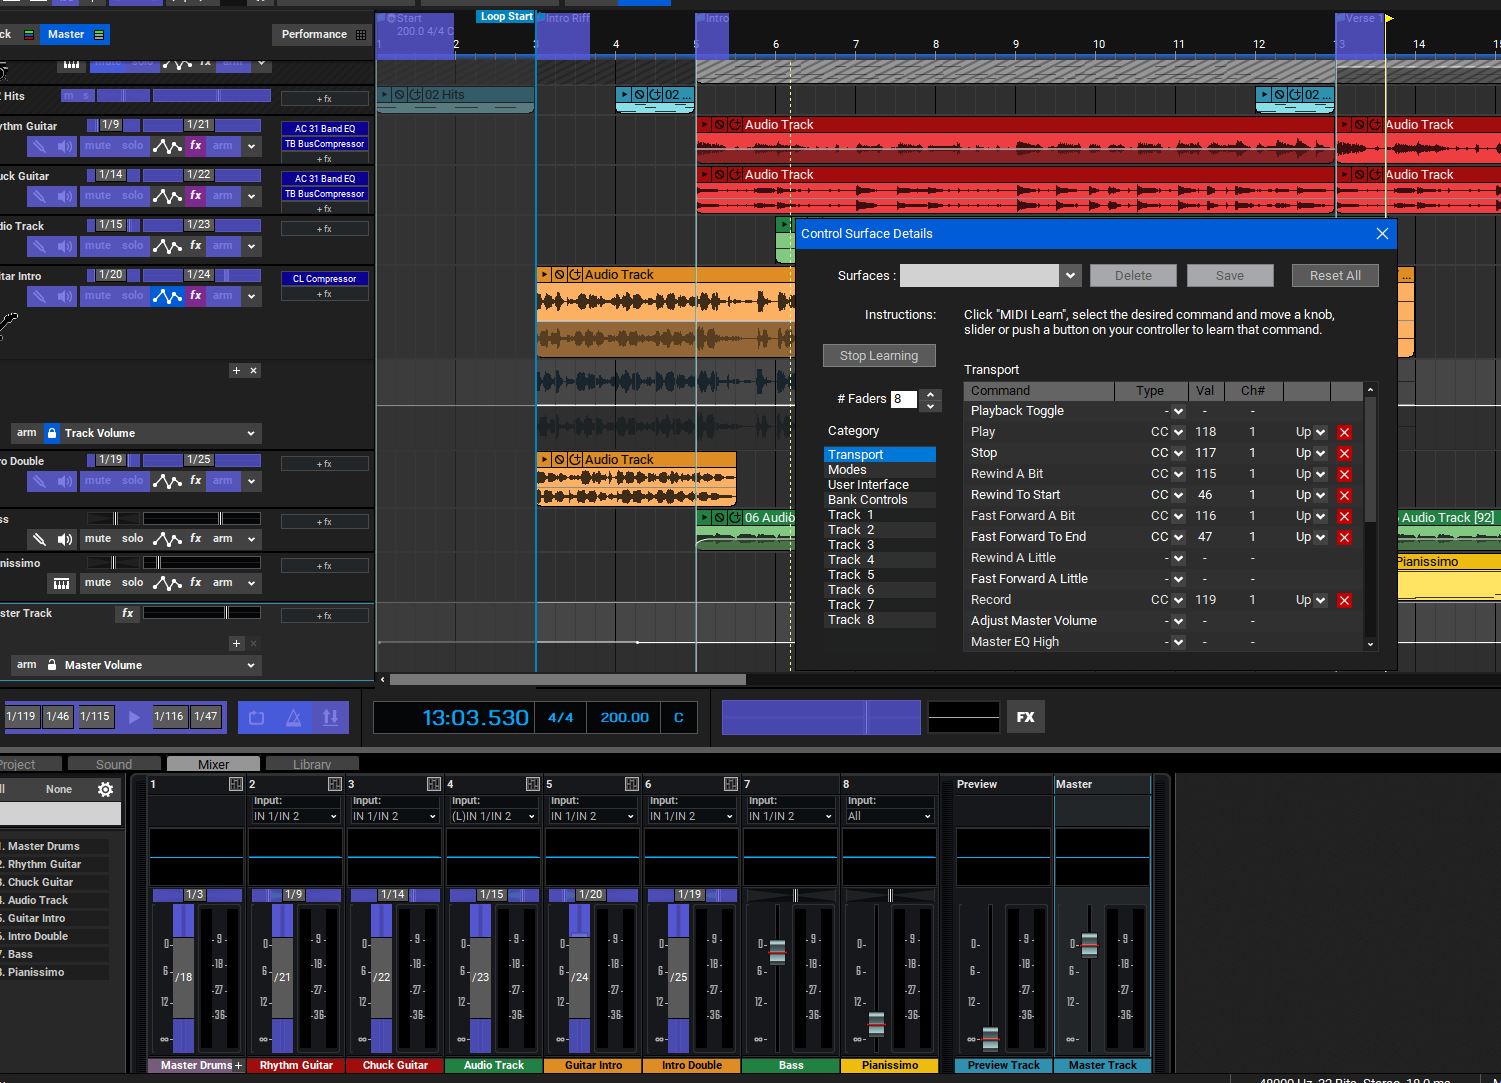The width and height of the screenshot is (1501, 1083).
Task: Remove automation lane with x above Track Volume
Action: [254, 370]
